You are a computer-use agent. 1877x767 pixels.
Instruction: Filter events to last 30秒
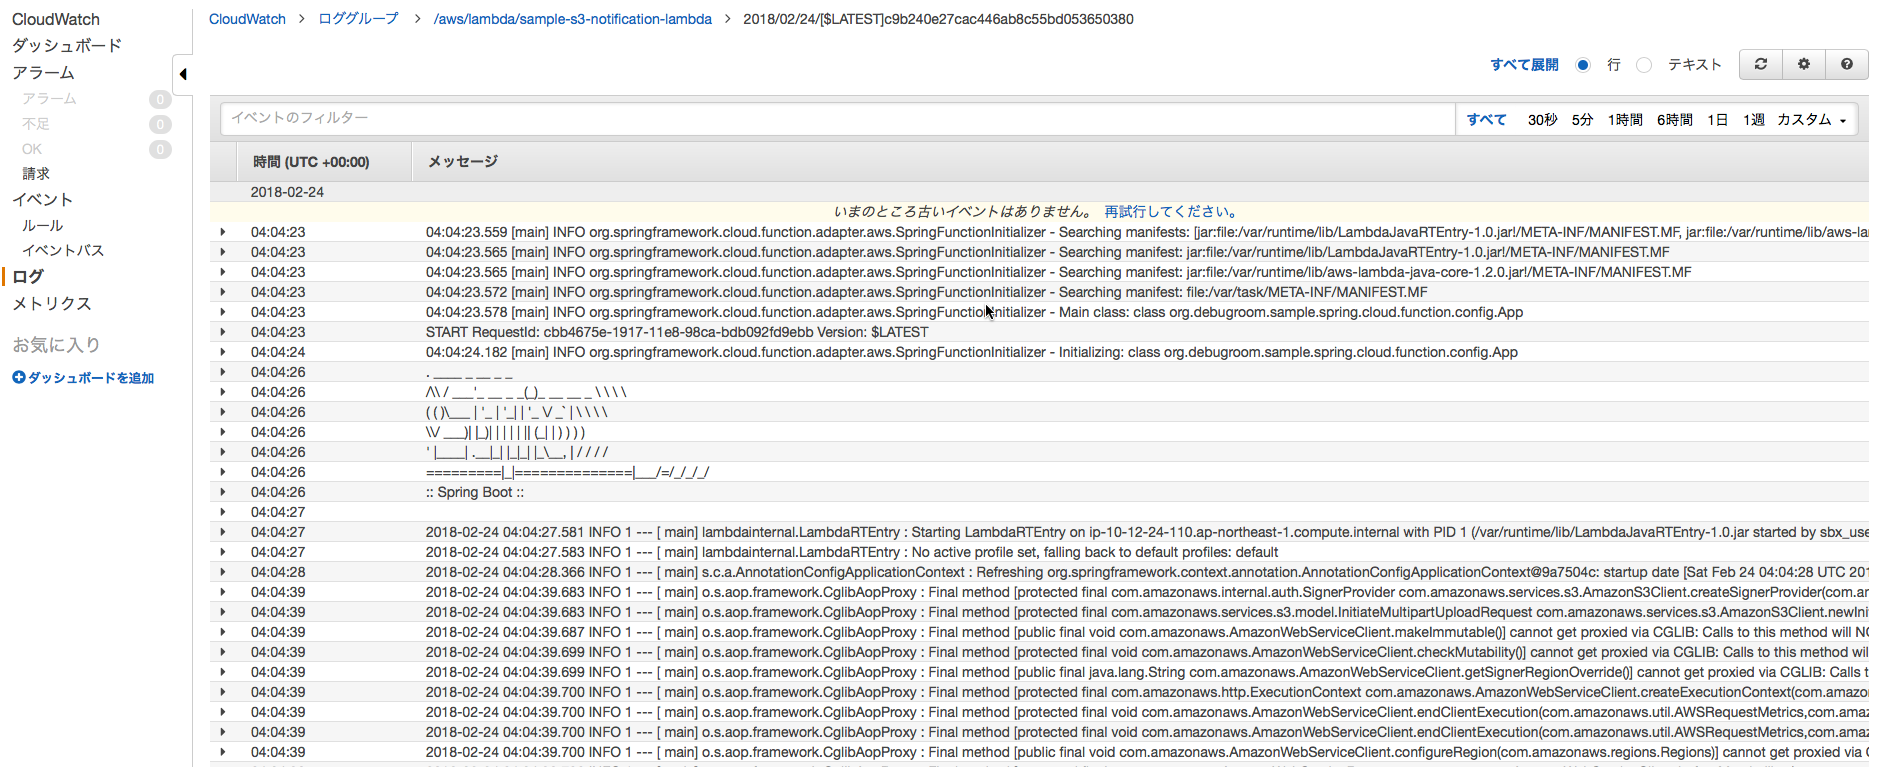pos(1542,119)
